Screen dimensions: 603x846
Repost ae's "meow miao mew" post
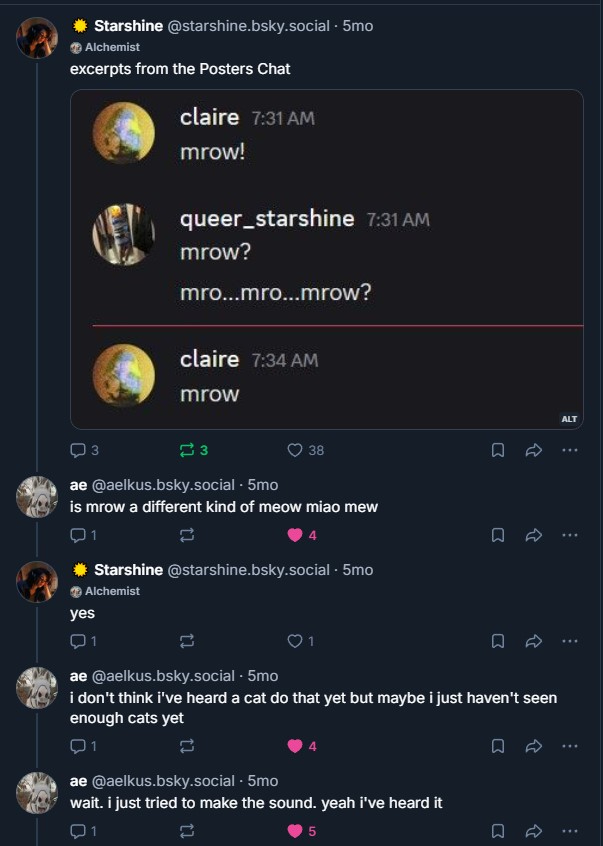(x=186, y=535)
